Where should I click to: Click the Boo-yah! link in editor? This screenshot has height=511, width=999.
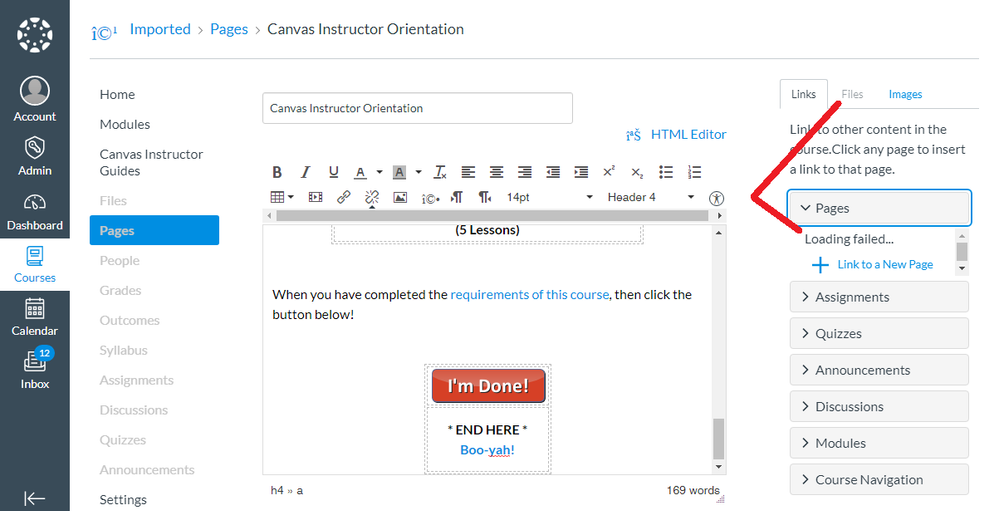(487, 450)
